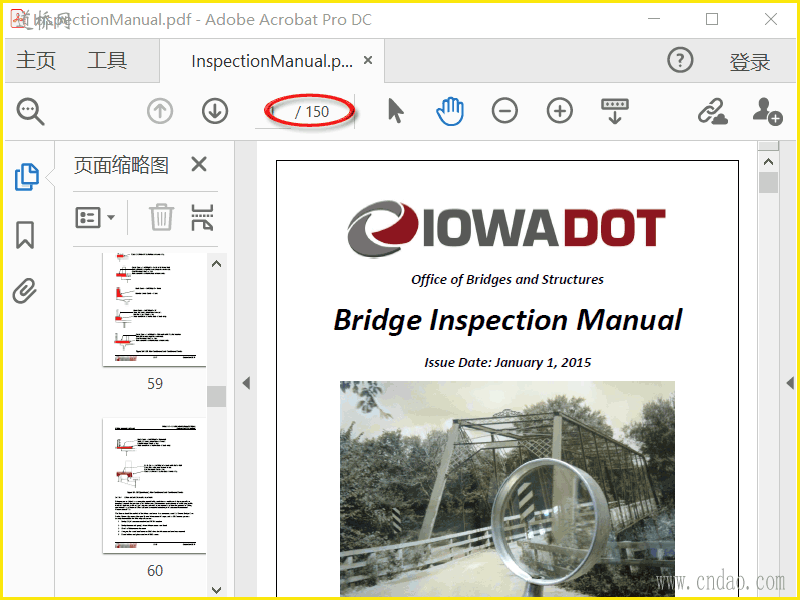
Task: Collapse the left navigation pane arrow
Action: [x=246, y=383]
